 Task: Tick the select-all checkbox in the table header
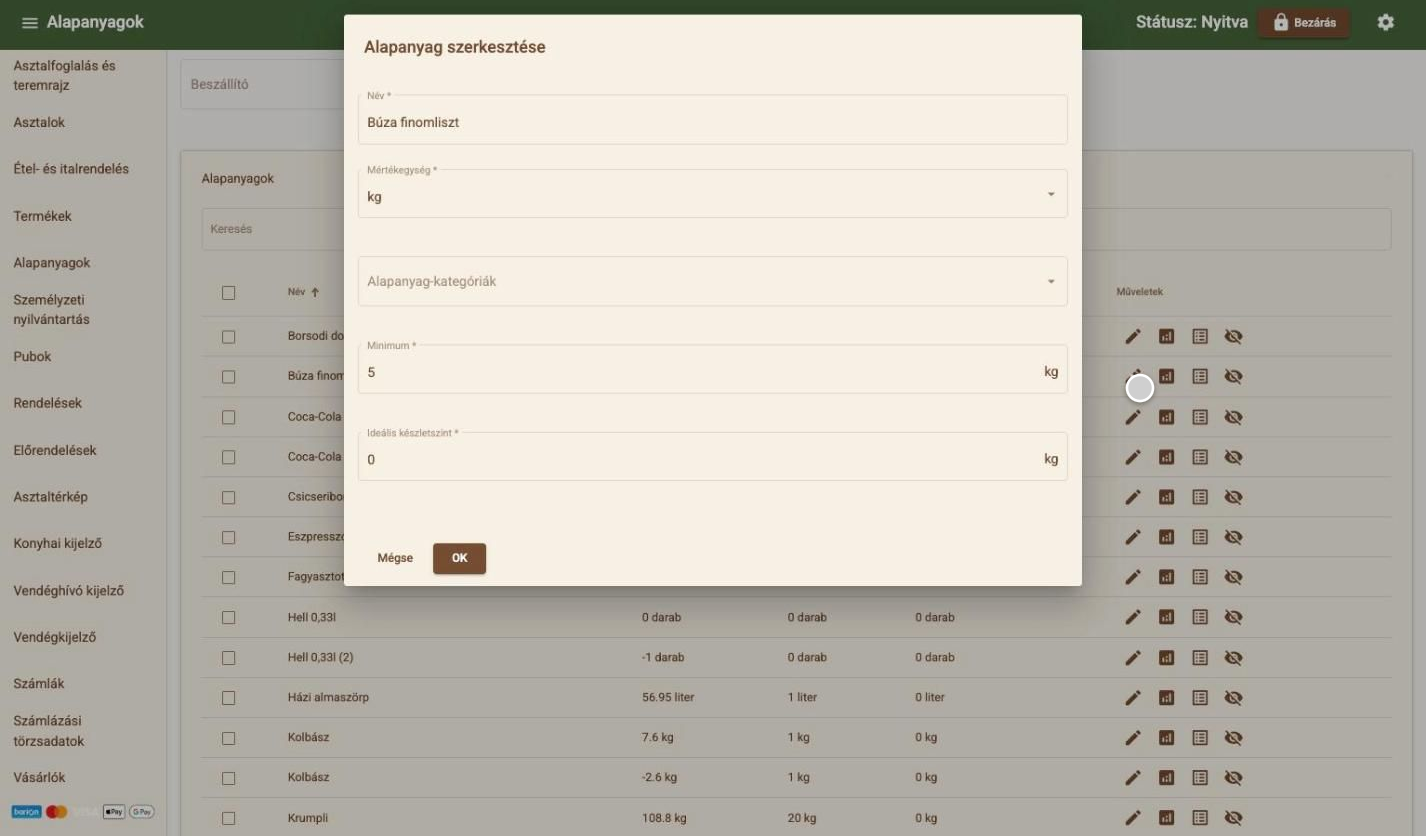click(228, 293)
